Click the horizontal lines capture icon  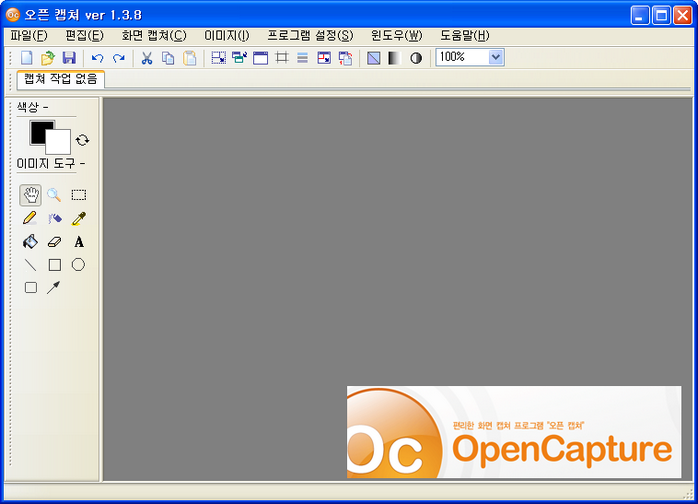303,58
